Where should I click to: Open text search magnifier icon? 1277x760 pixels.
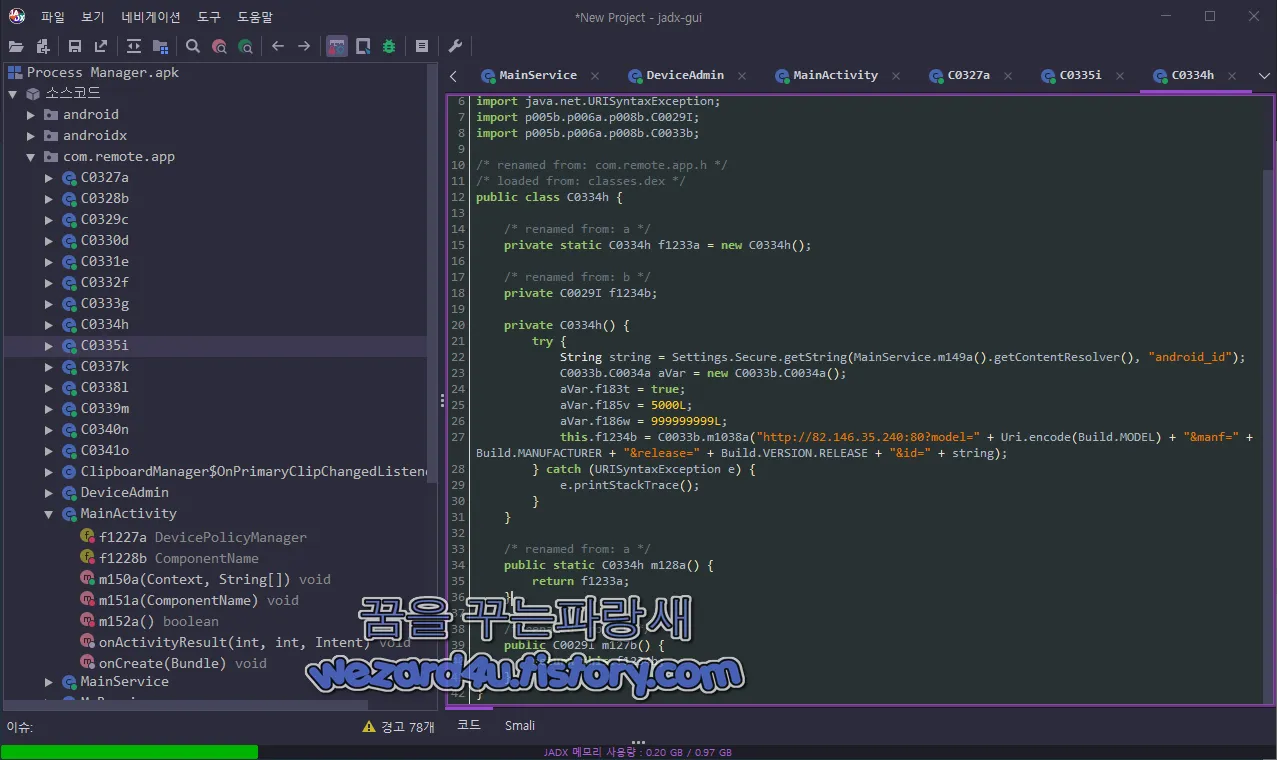pyautogui.click(x=193, y=46)
